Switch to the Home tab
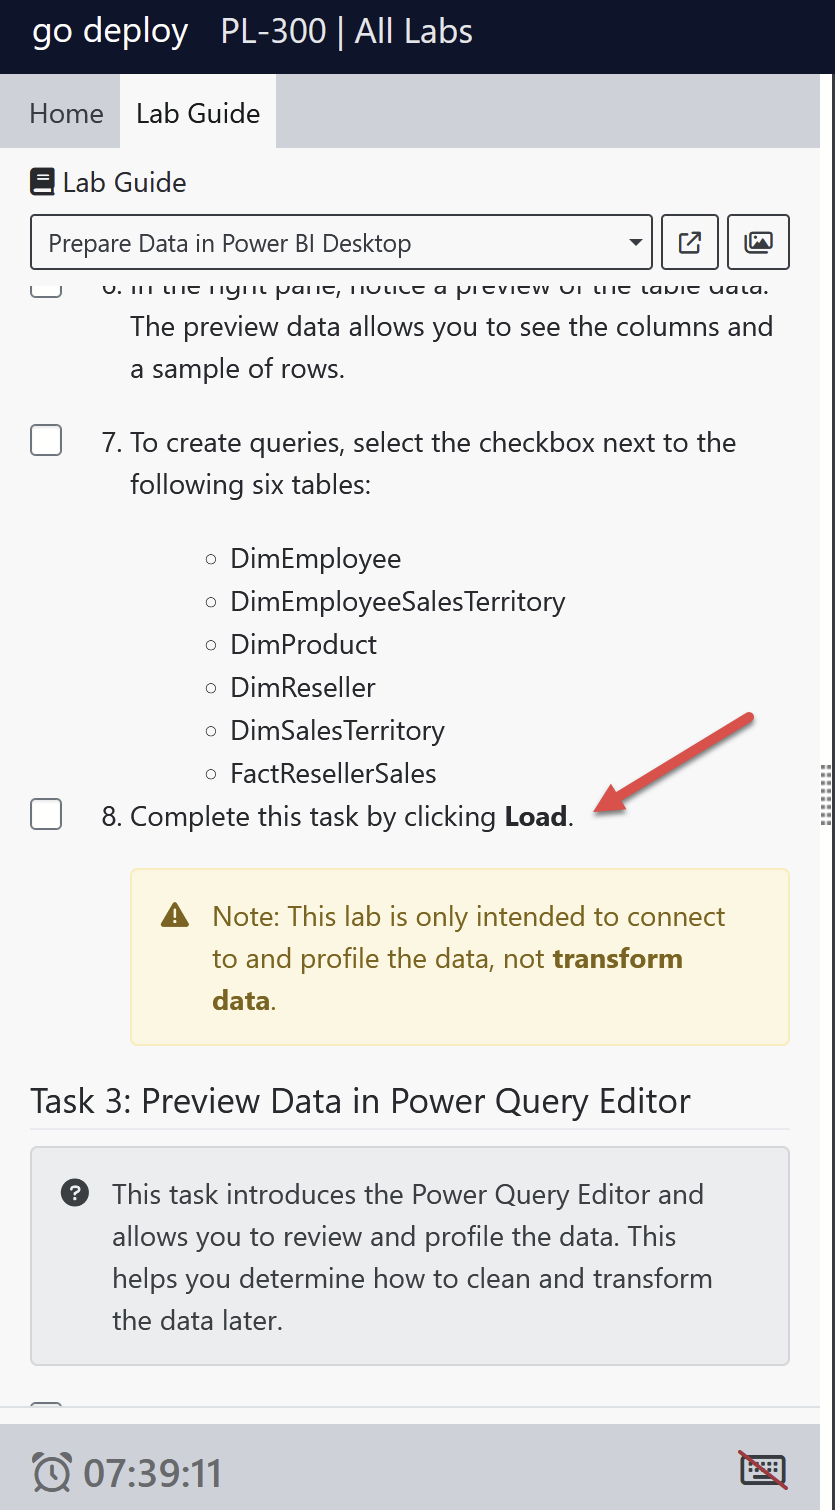This screenshot has height=1510, width=835. coord(65,113)
